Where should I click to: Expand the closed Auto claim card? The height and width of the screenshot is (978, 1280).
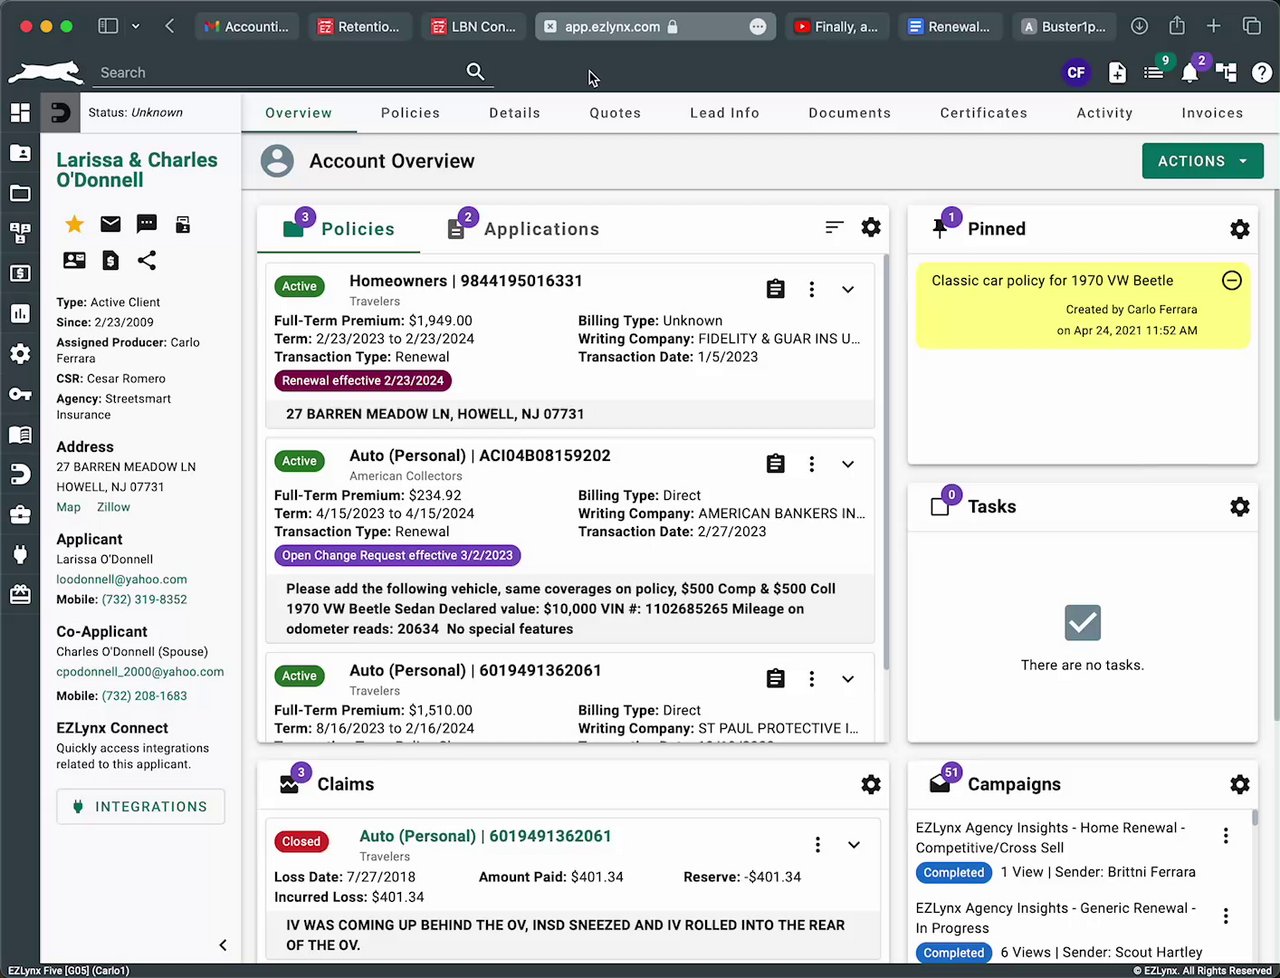click(854, 845)
